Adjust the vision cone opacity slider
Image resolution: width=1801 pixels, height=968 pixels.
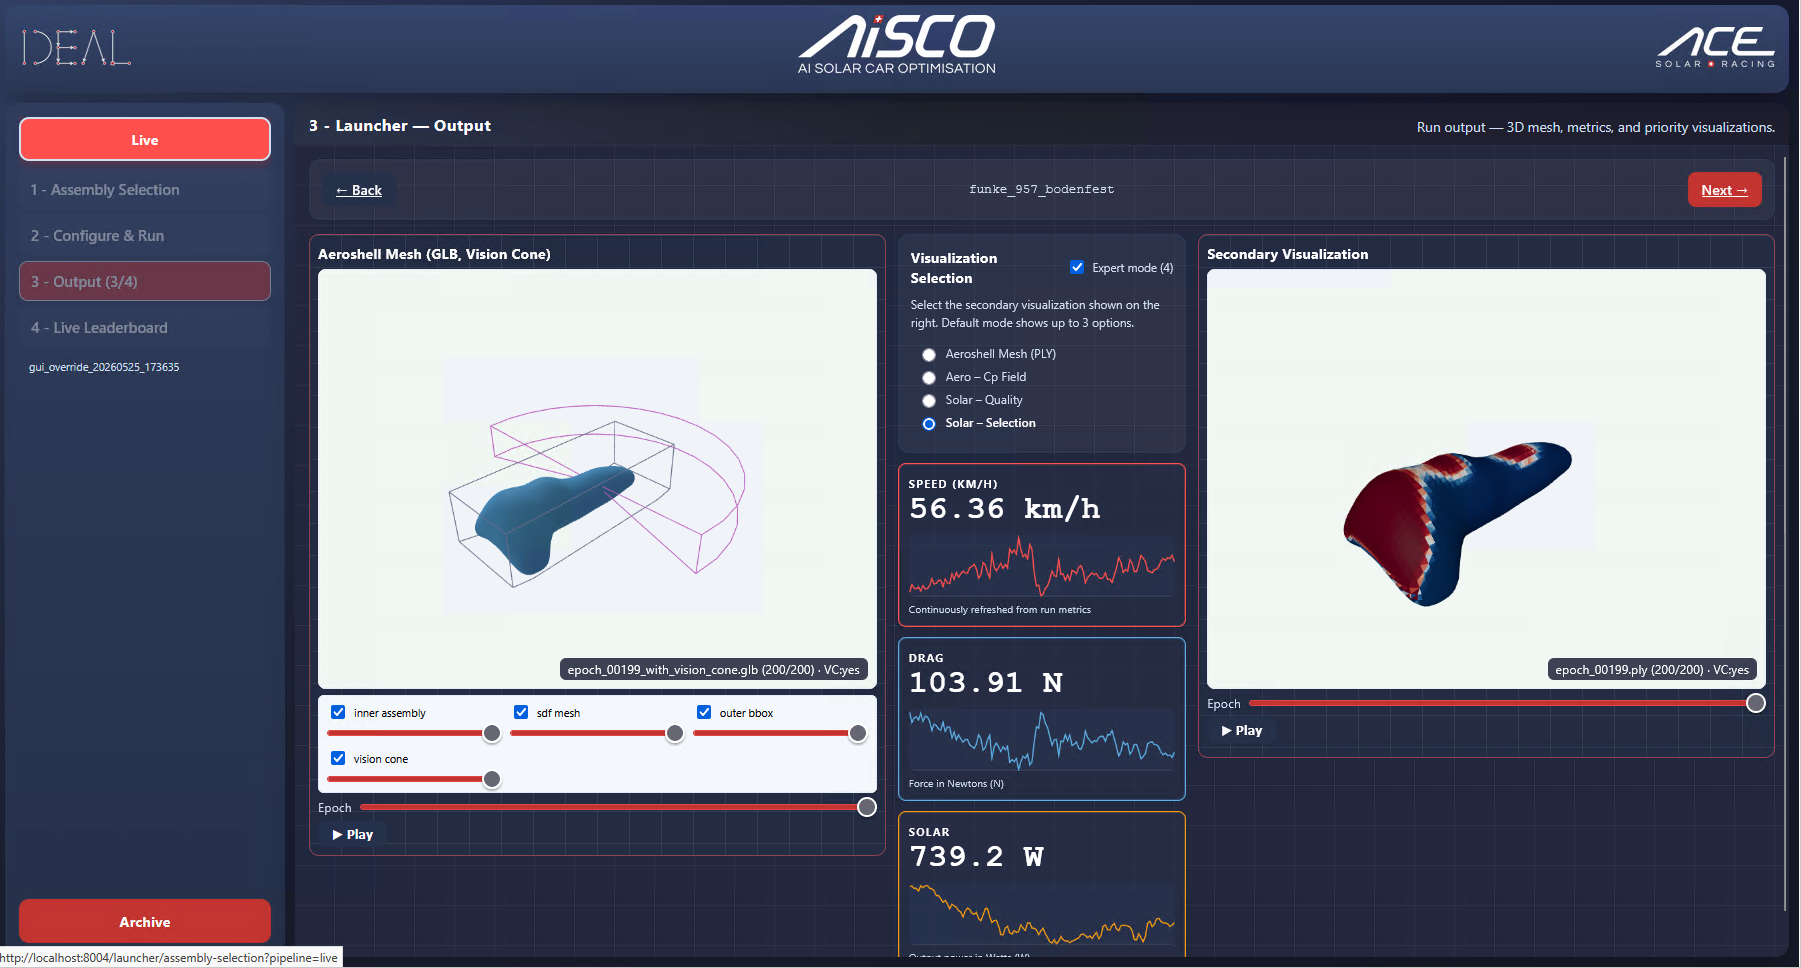click(414, 779)
